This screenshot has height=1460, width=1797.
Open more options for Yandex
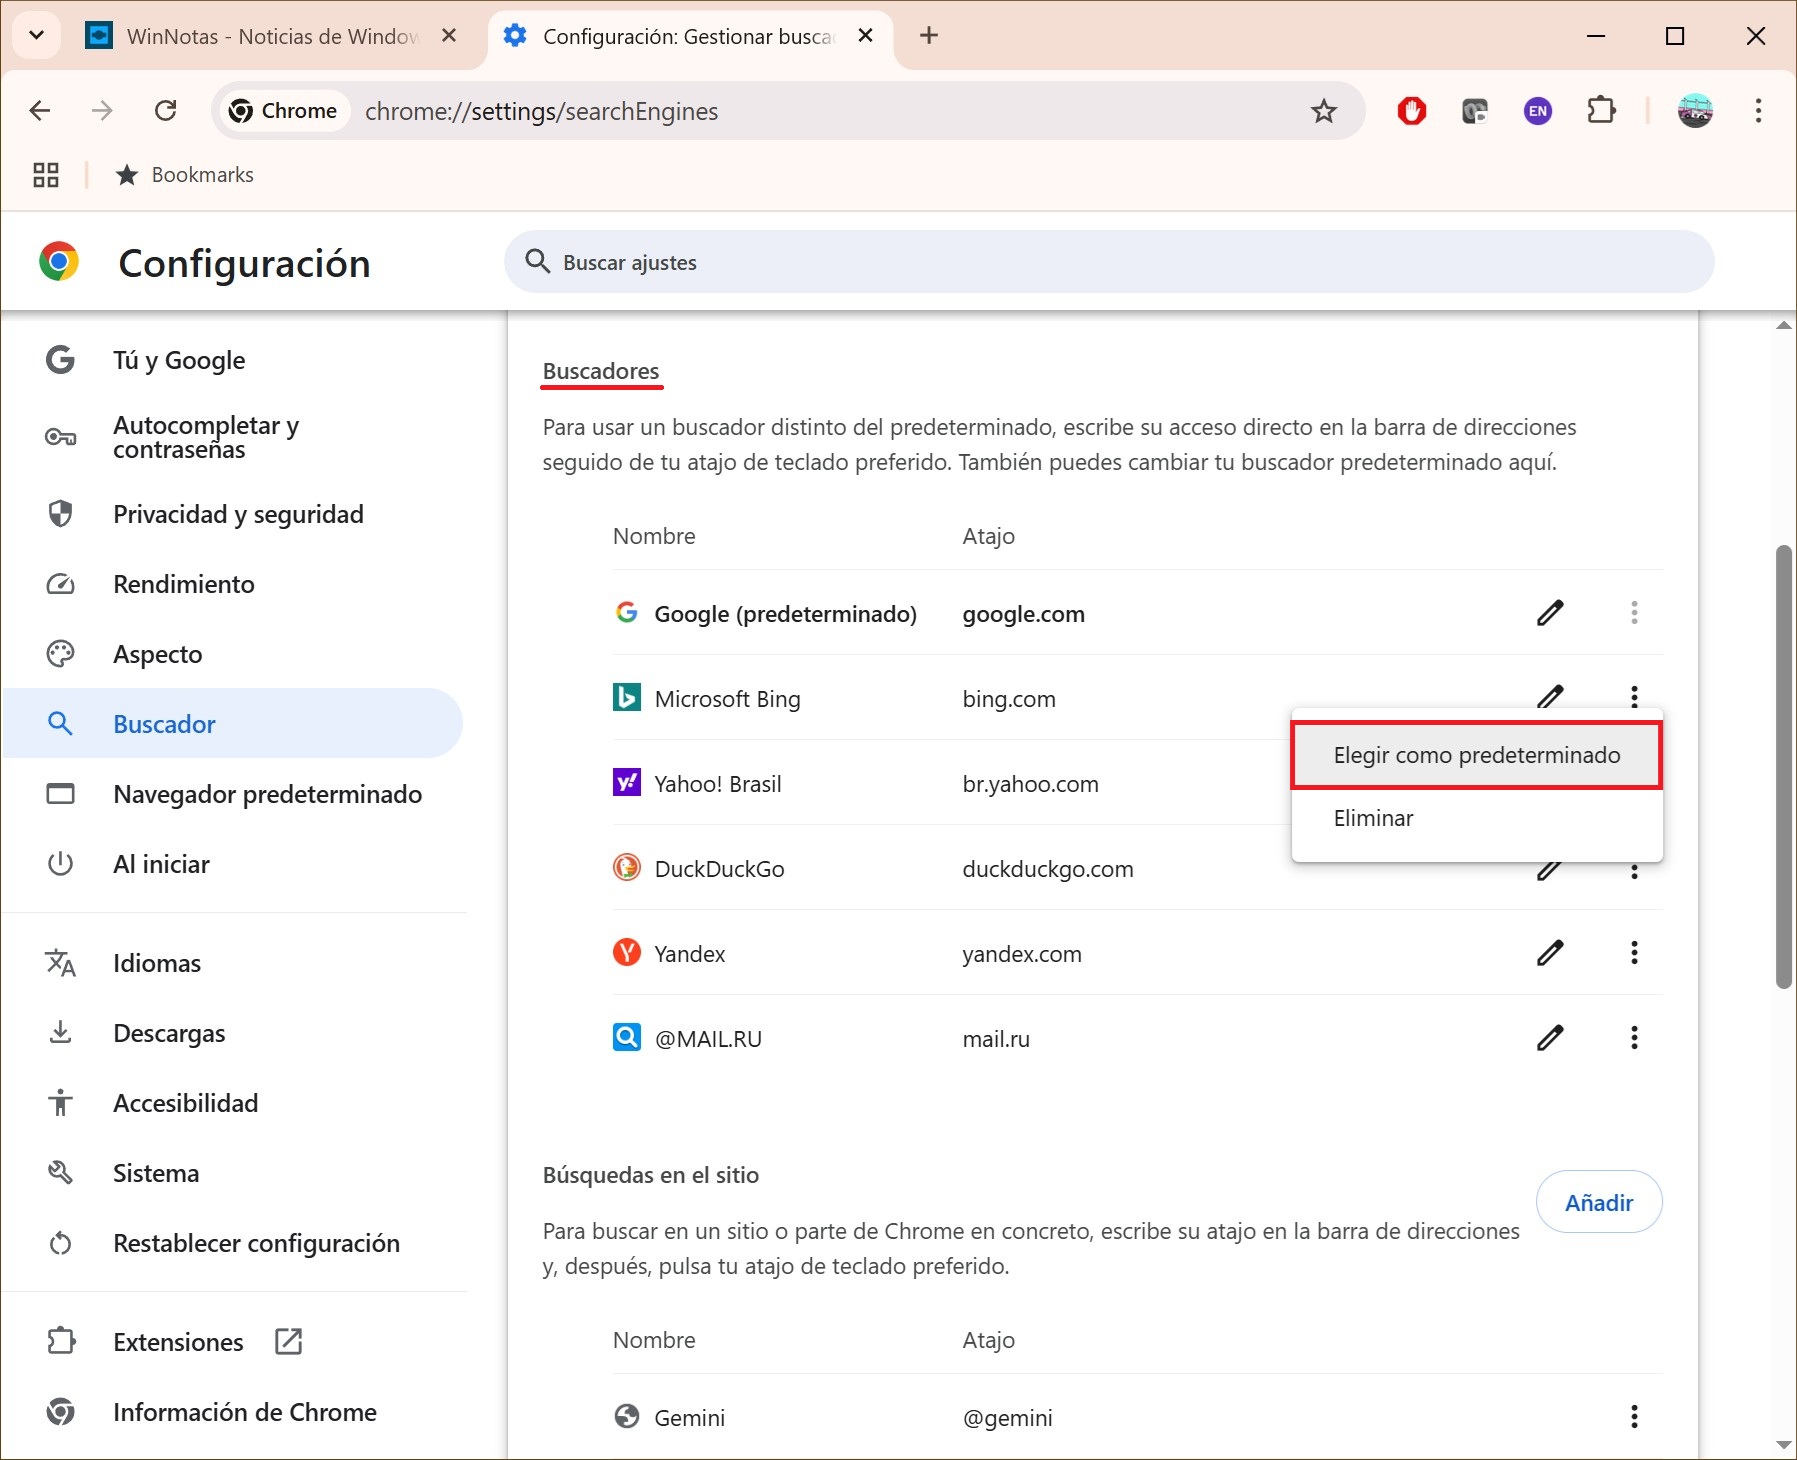point(1634,953)
